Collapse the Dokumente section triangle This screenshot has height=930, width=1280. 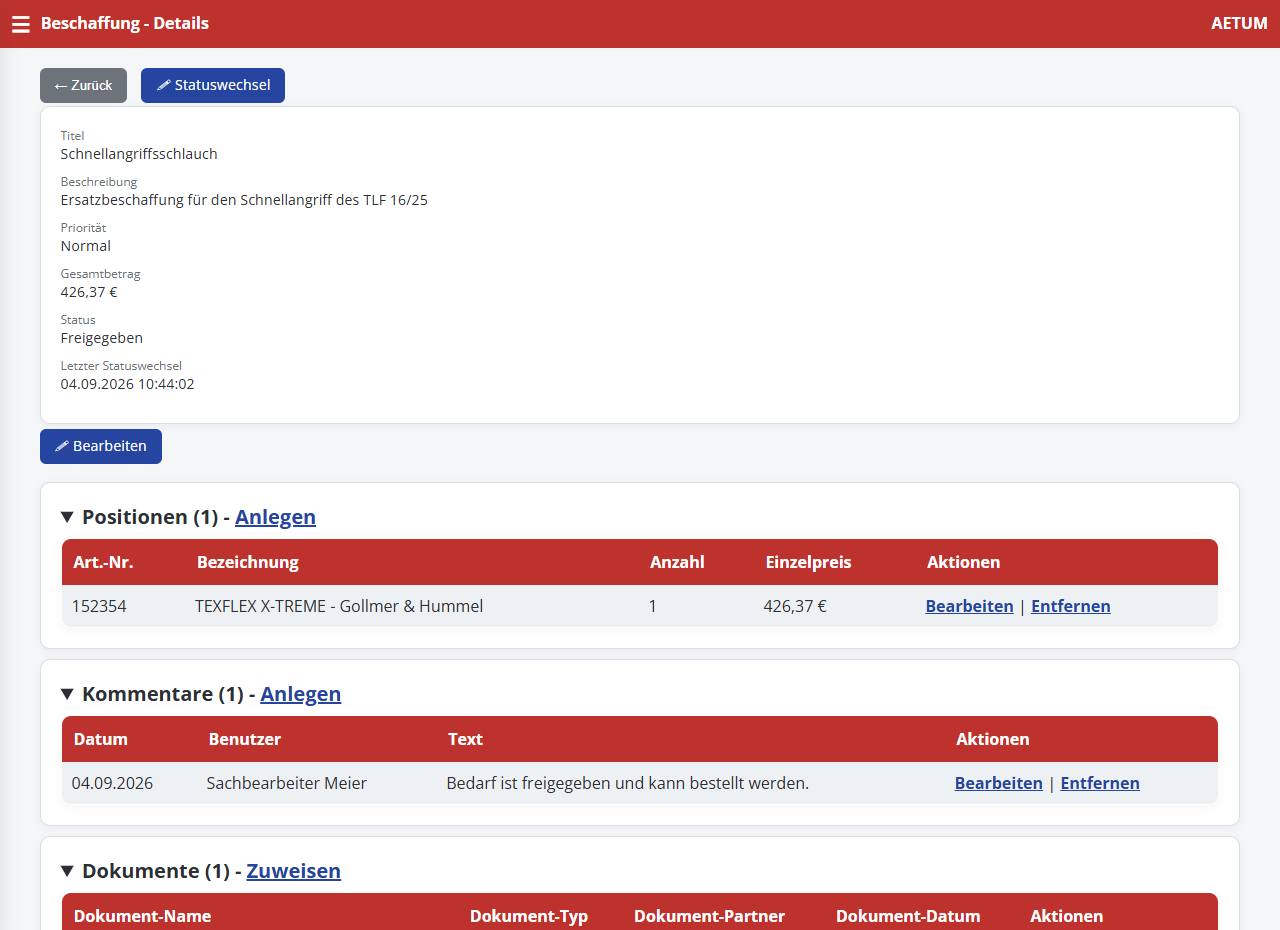67,871
